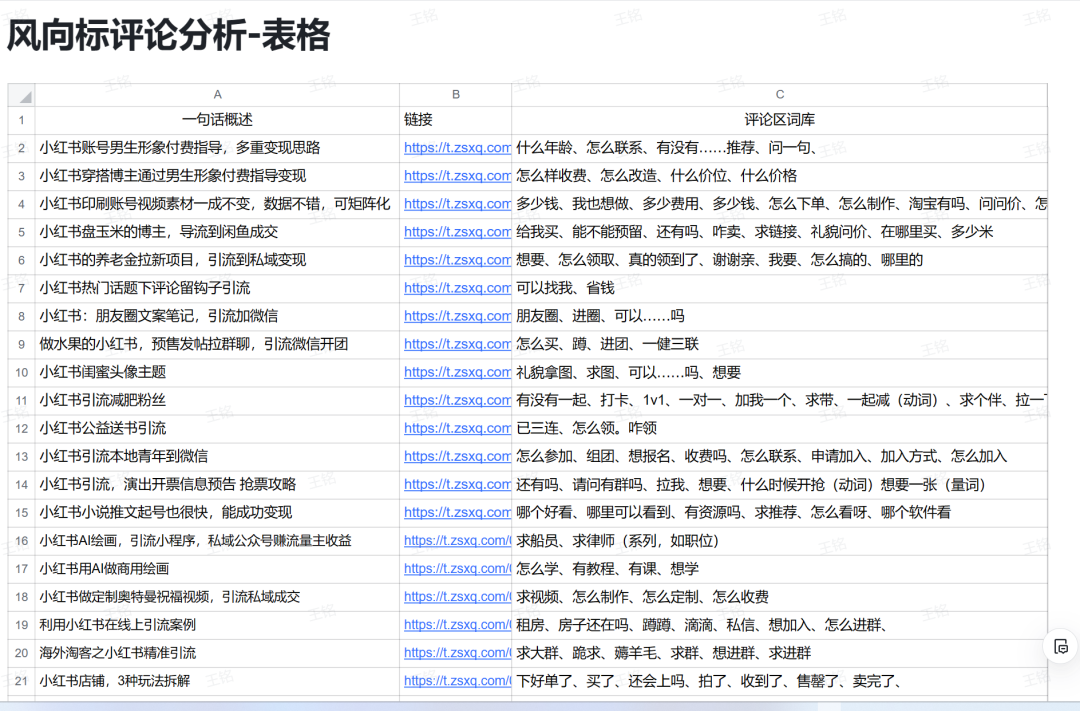This screenshot has width=1080, height=711.
Task: Open the link in row 11 (引流减肥粉丝)
Action: (x=457, y=400)
